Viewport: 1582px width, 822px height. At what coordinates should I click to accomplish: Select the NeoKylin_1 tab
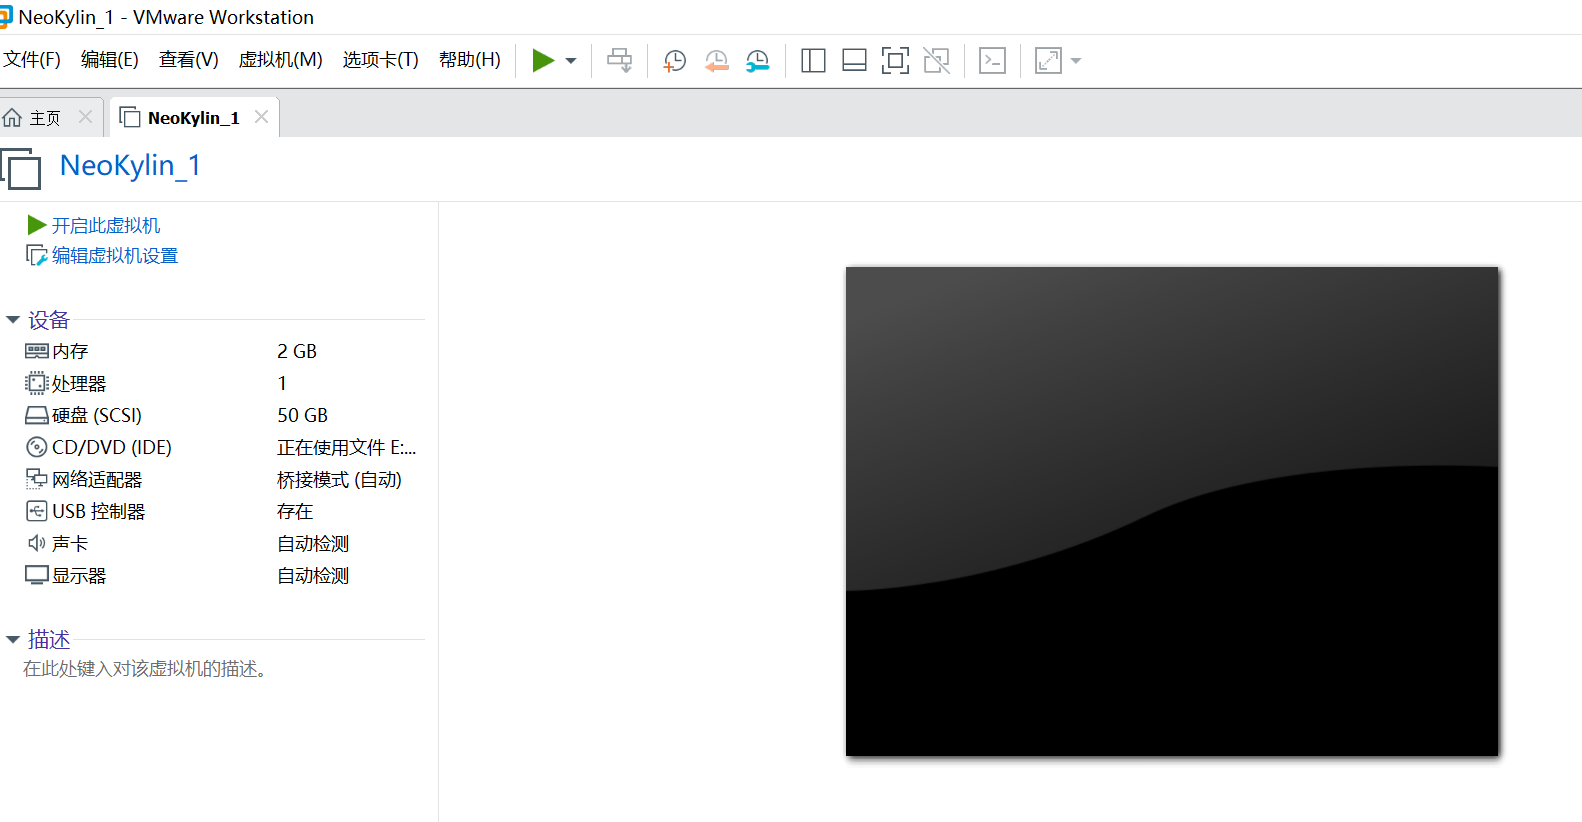(x=194, y=118)
